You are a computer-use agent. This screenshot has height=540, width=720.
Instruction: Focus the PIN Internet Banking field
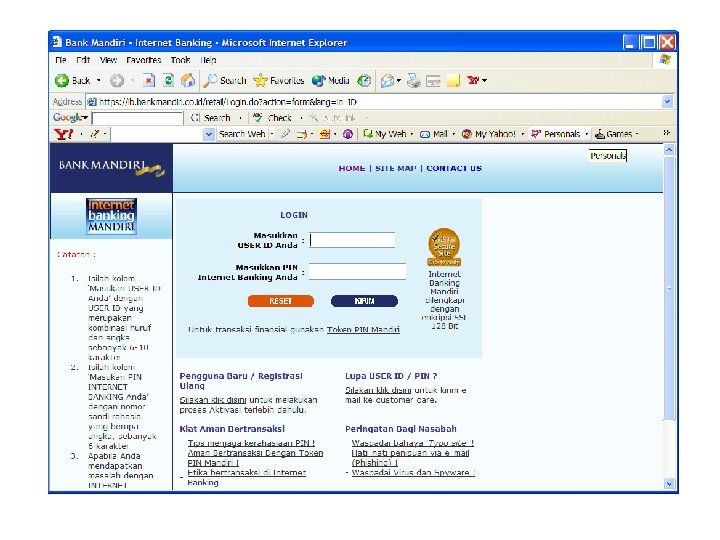pos(357,271)
